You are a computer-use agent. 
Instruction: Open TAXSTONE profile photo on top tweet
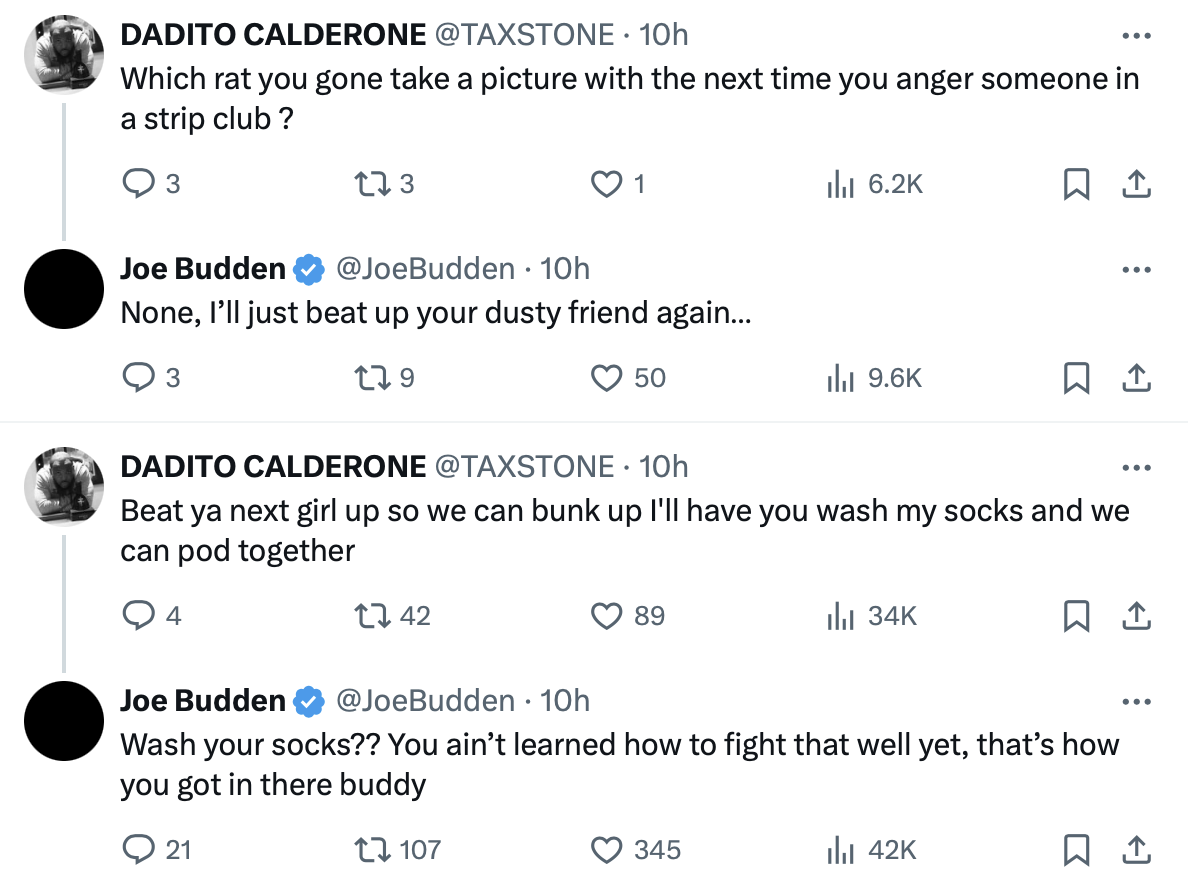pyautogui.click(x=64, y=54)
